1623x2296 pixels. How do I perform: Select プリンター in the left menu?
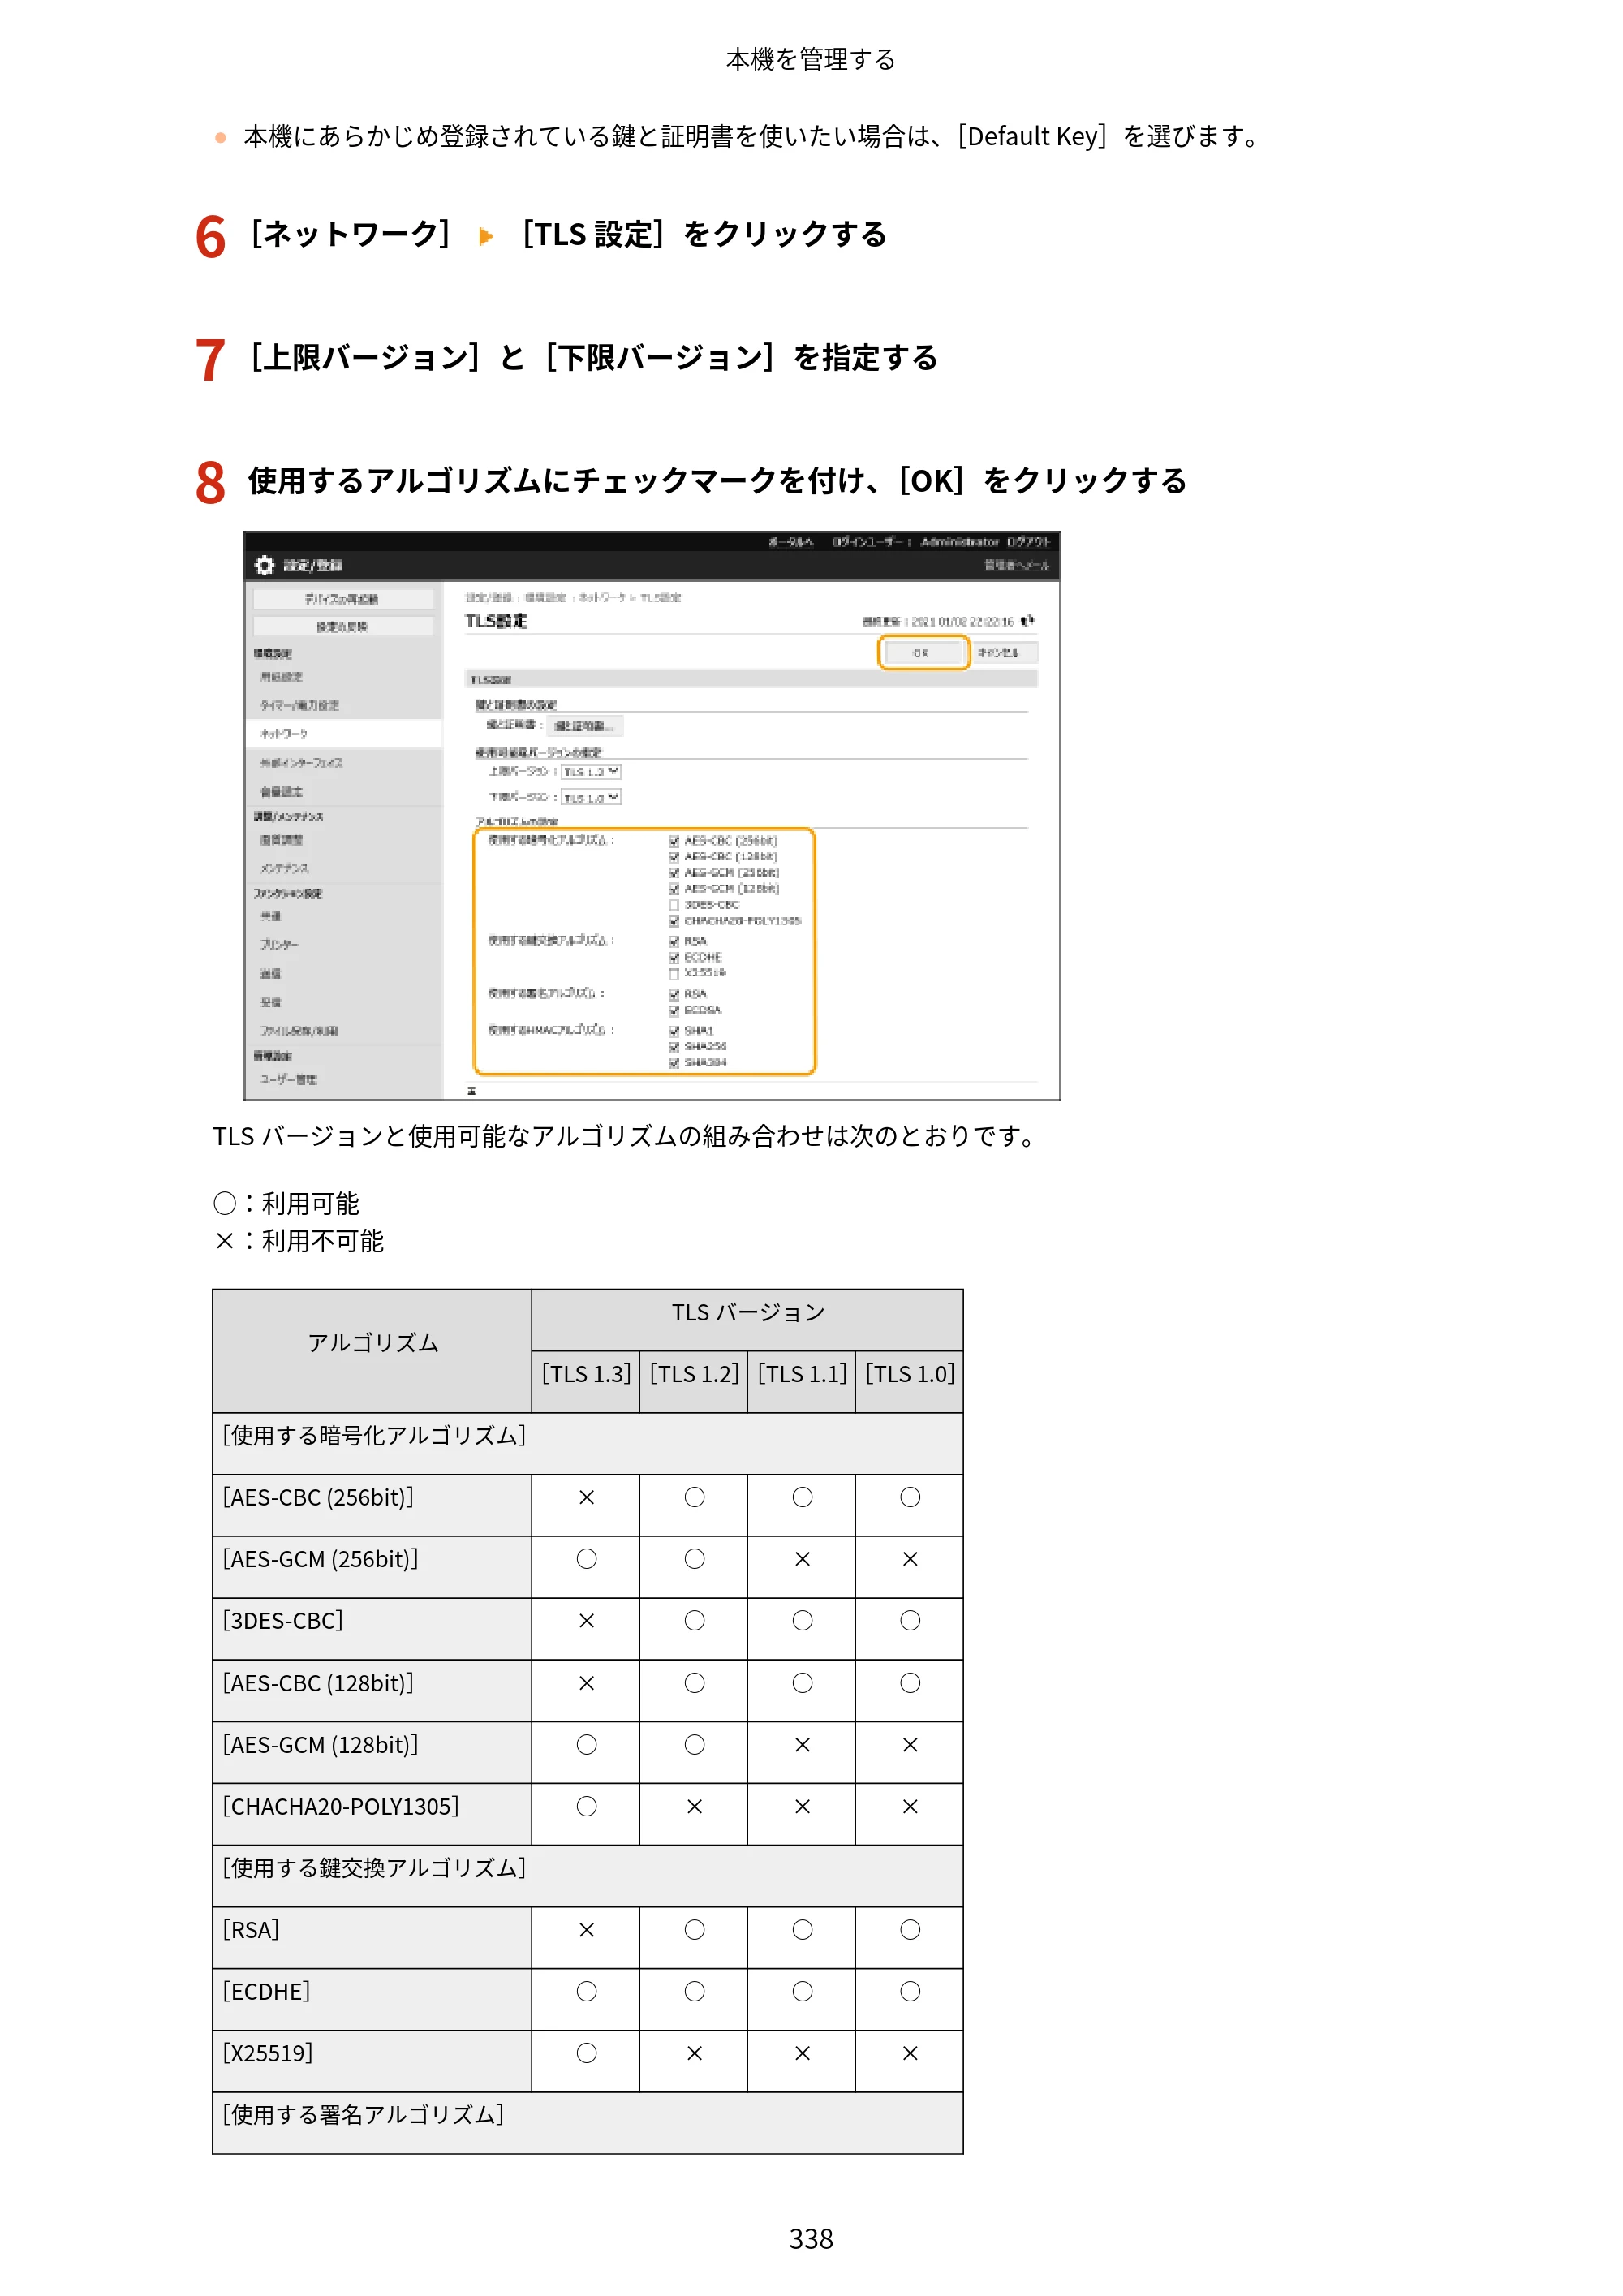pyautogui.click(x=278, y=945)
